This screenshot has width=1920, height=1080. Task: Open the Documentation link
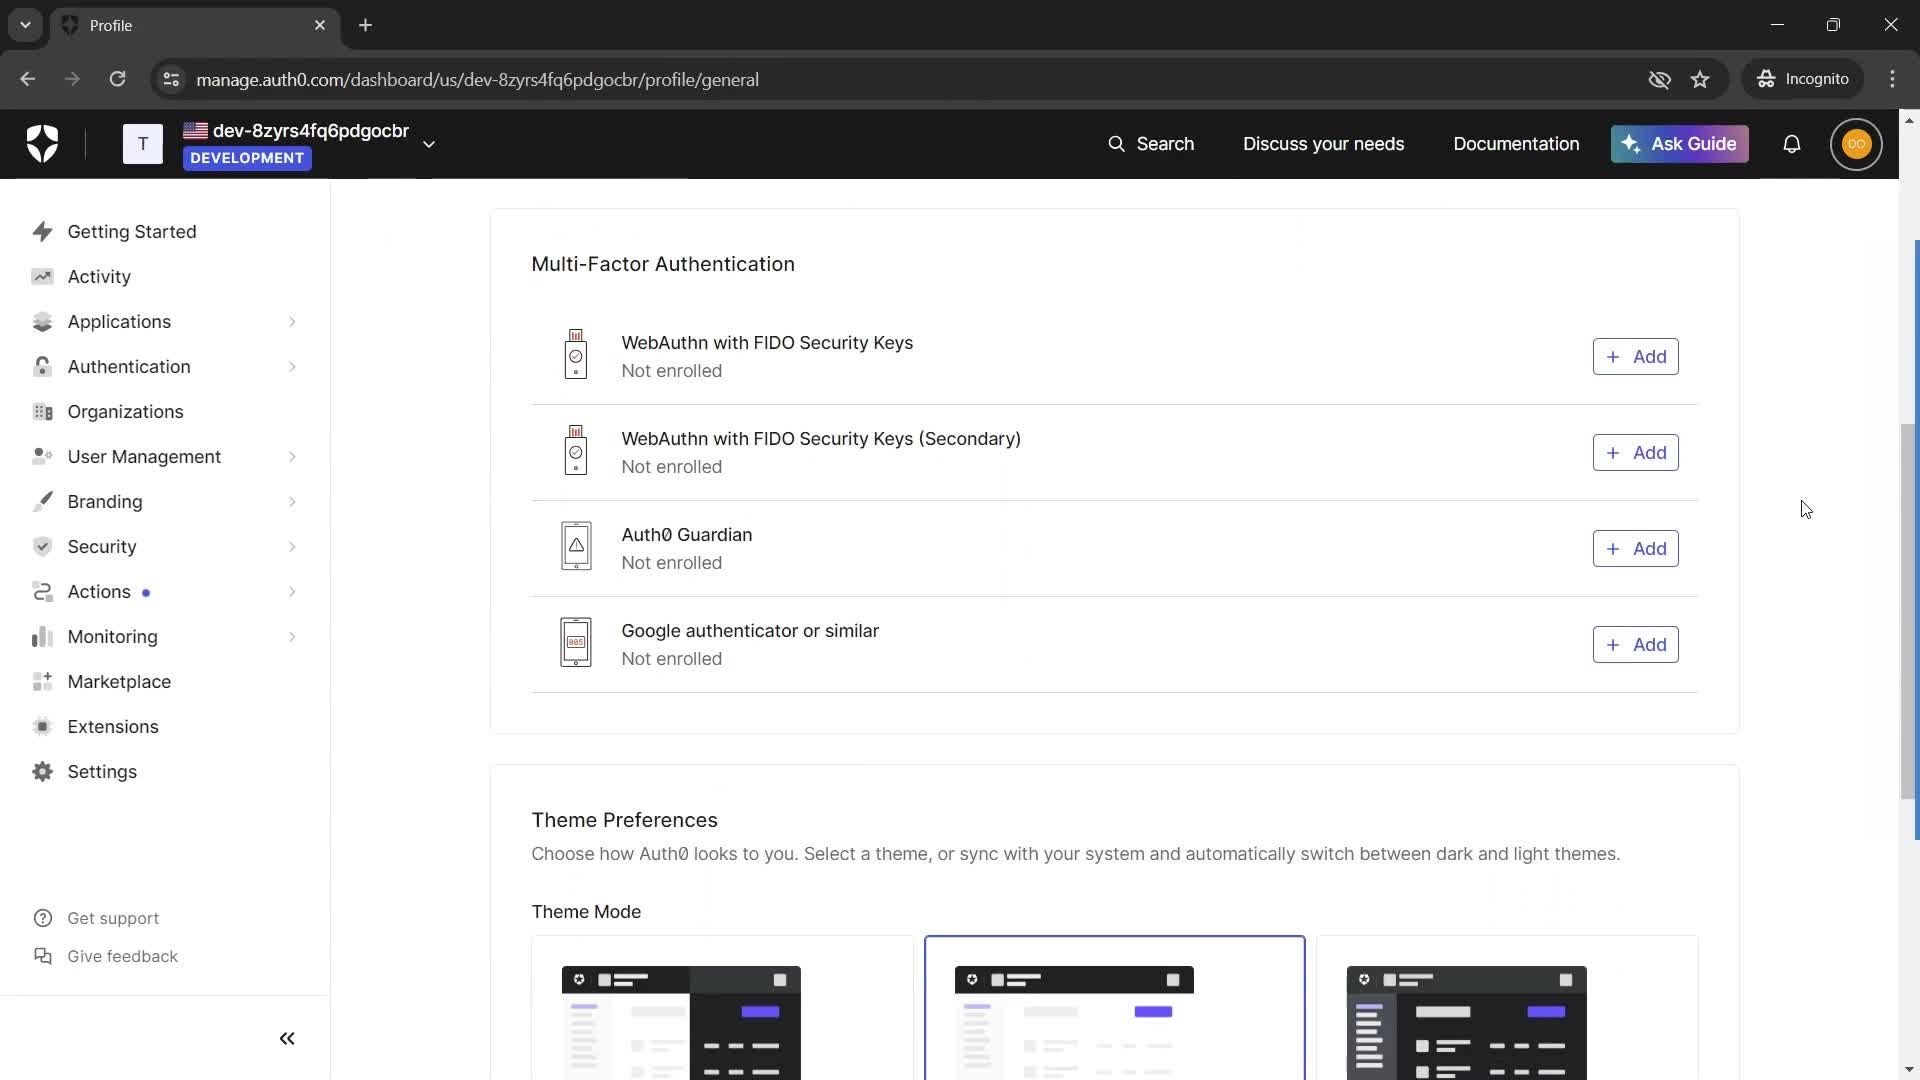[1516, 144]
